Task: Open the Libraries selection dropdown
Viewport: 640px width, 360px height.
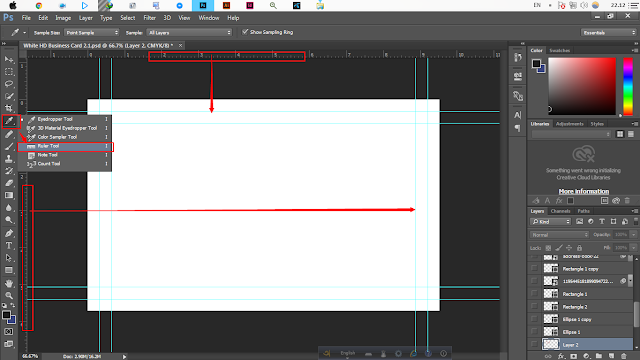Action: pyautogui.click(x=571, y=134)
